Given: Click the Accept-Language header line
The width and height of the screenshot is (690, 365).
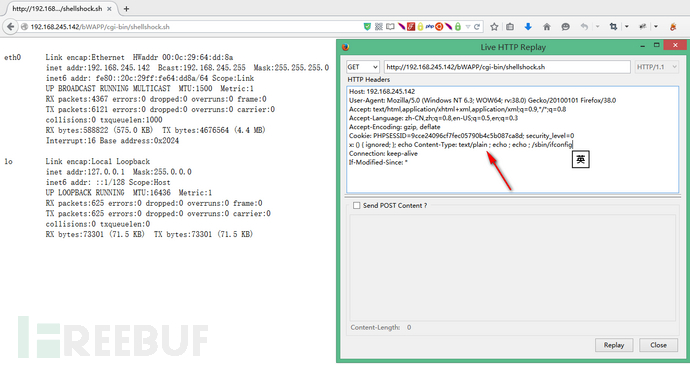Looking at the screenshot, I should pyautogui.click(x=433, y=118).
